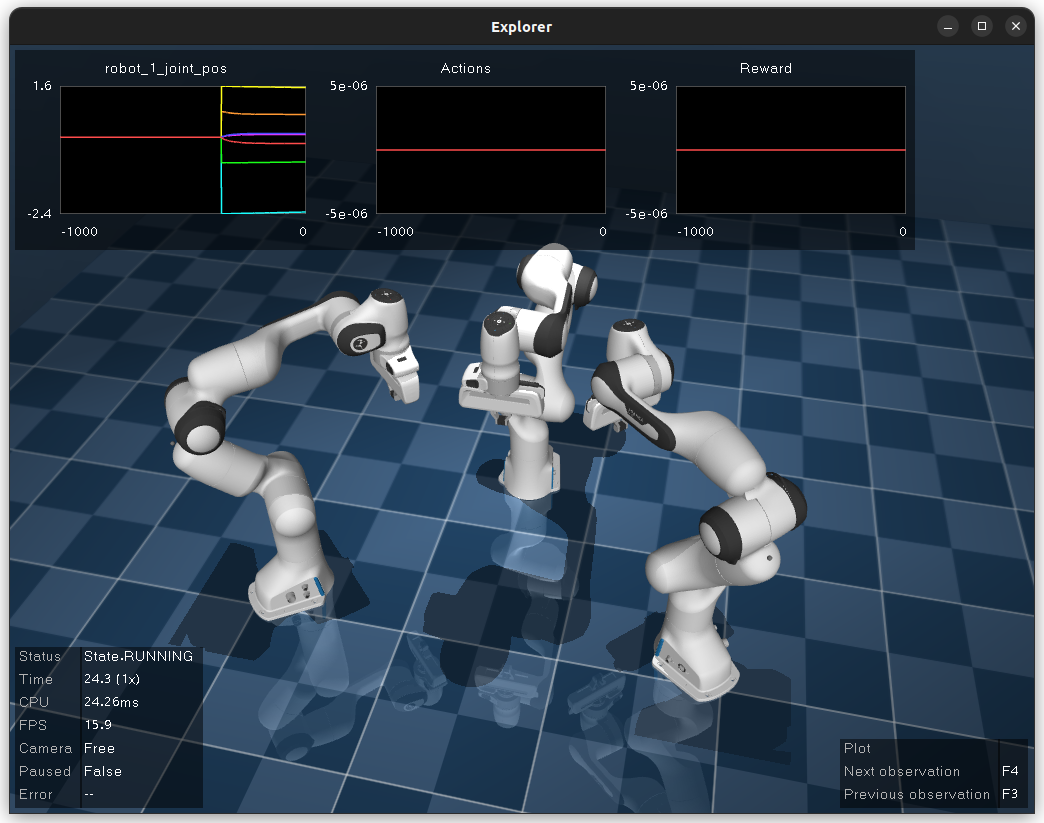The height and width of the screenshot is (823, 1044).
Task: Click the FPS value 15.9
Action: click(x=98, y=724)
